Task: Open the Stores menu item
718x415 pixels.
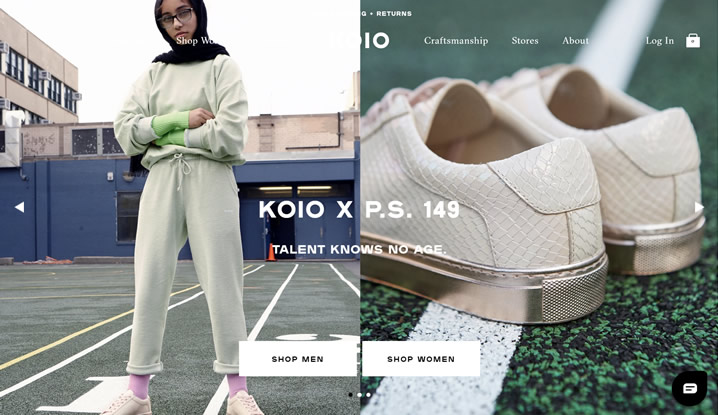Action: [525, 41]
